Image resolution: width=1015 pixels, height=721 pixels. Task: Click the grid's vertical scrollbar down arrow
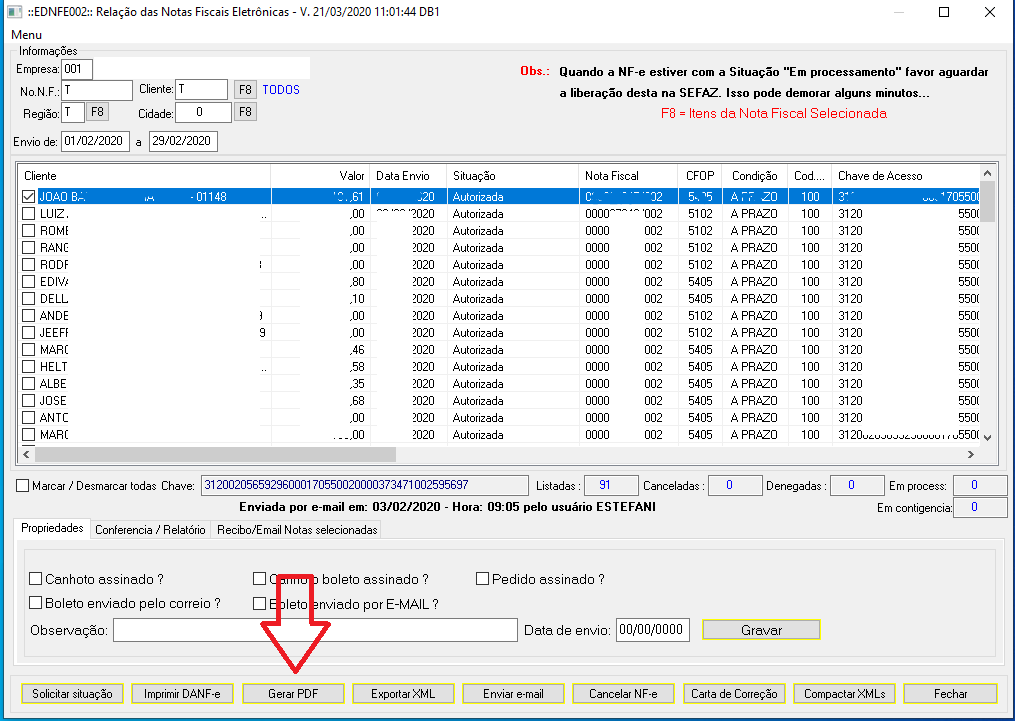(988, 437)
